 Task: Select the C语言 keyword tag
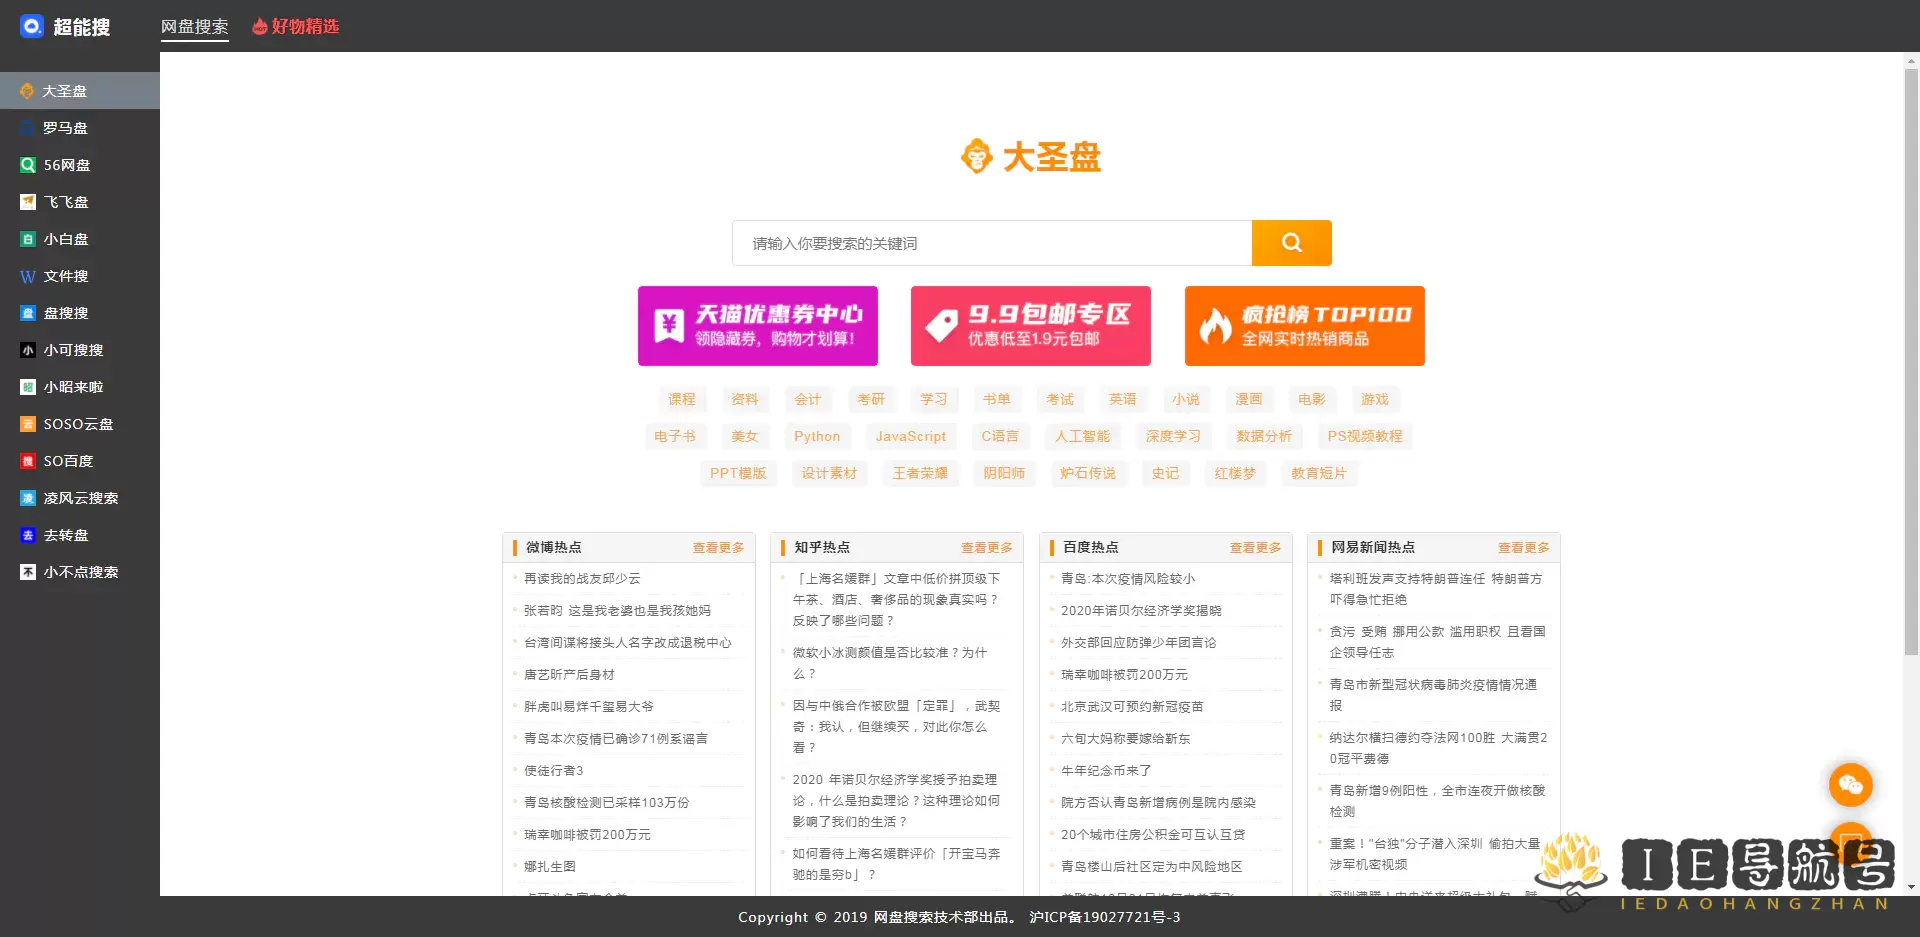pos(1000,436)
